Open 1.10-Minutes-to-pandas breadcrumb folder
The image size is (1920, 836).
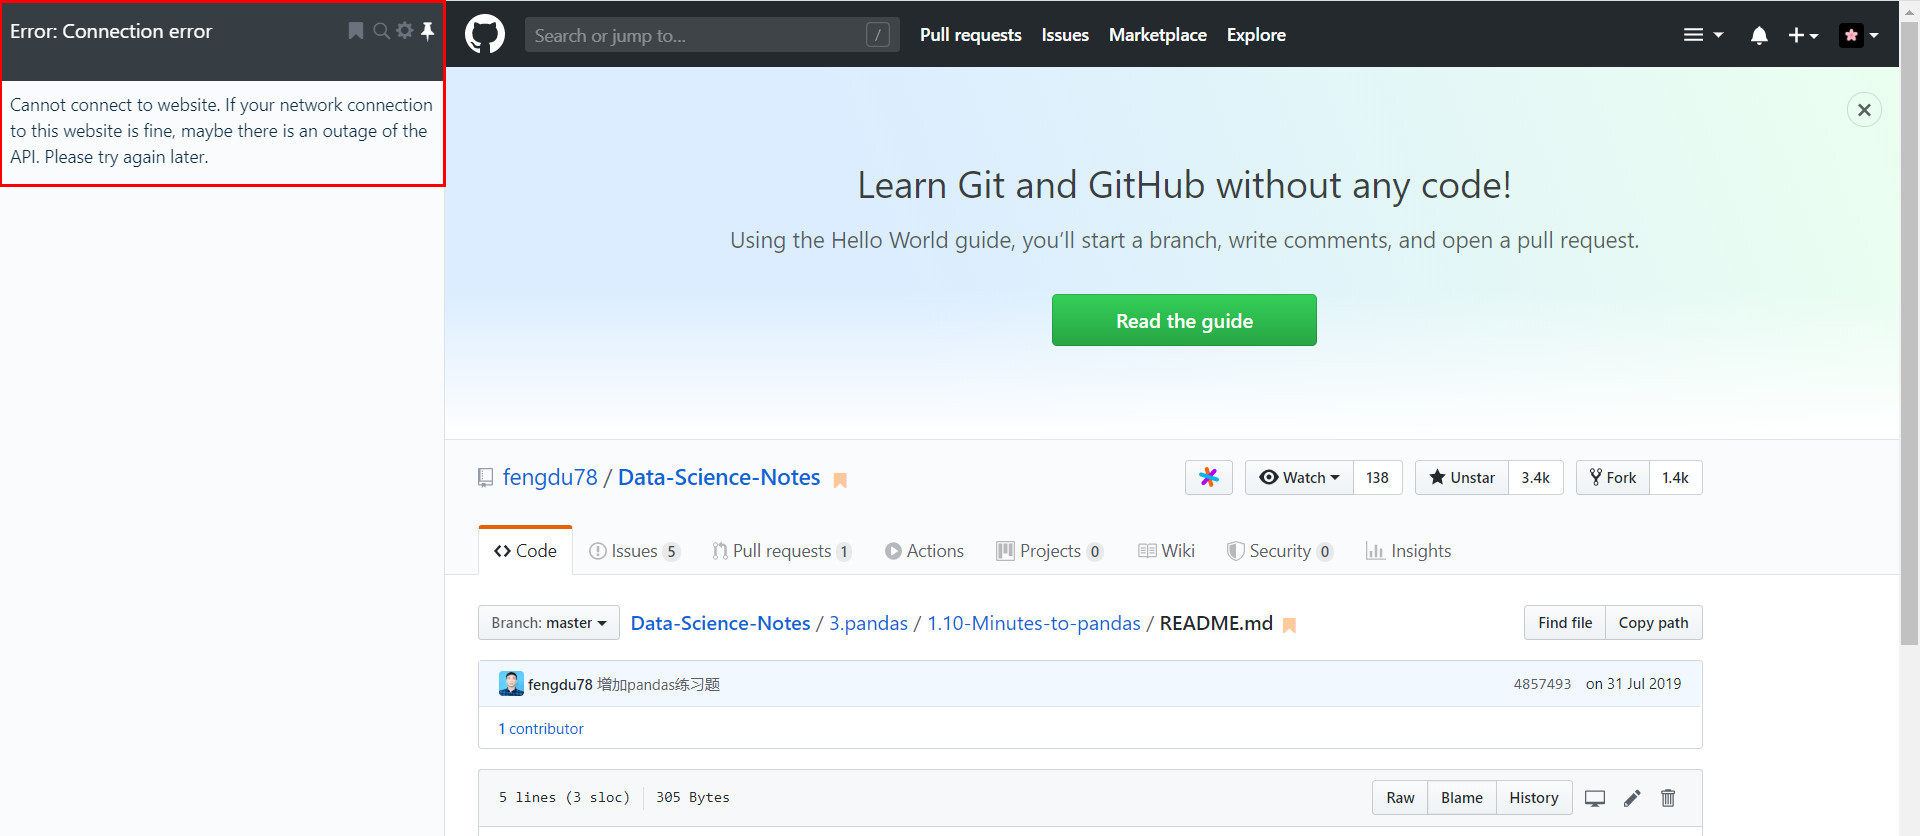coord(1033,623)
